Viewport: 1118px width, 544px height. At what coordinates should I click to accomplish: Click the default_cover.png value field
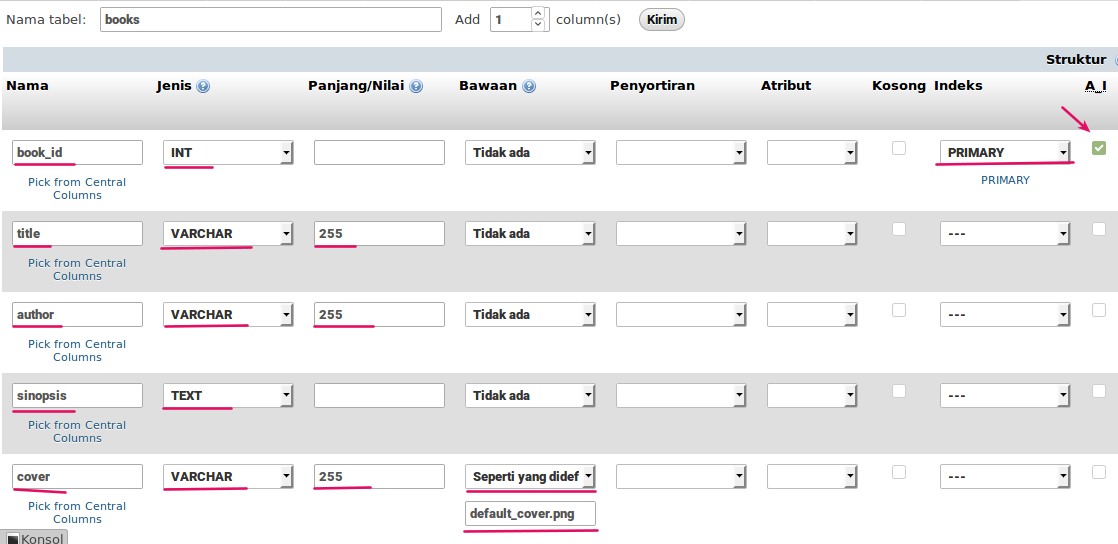tap(531, 514)
